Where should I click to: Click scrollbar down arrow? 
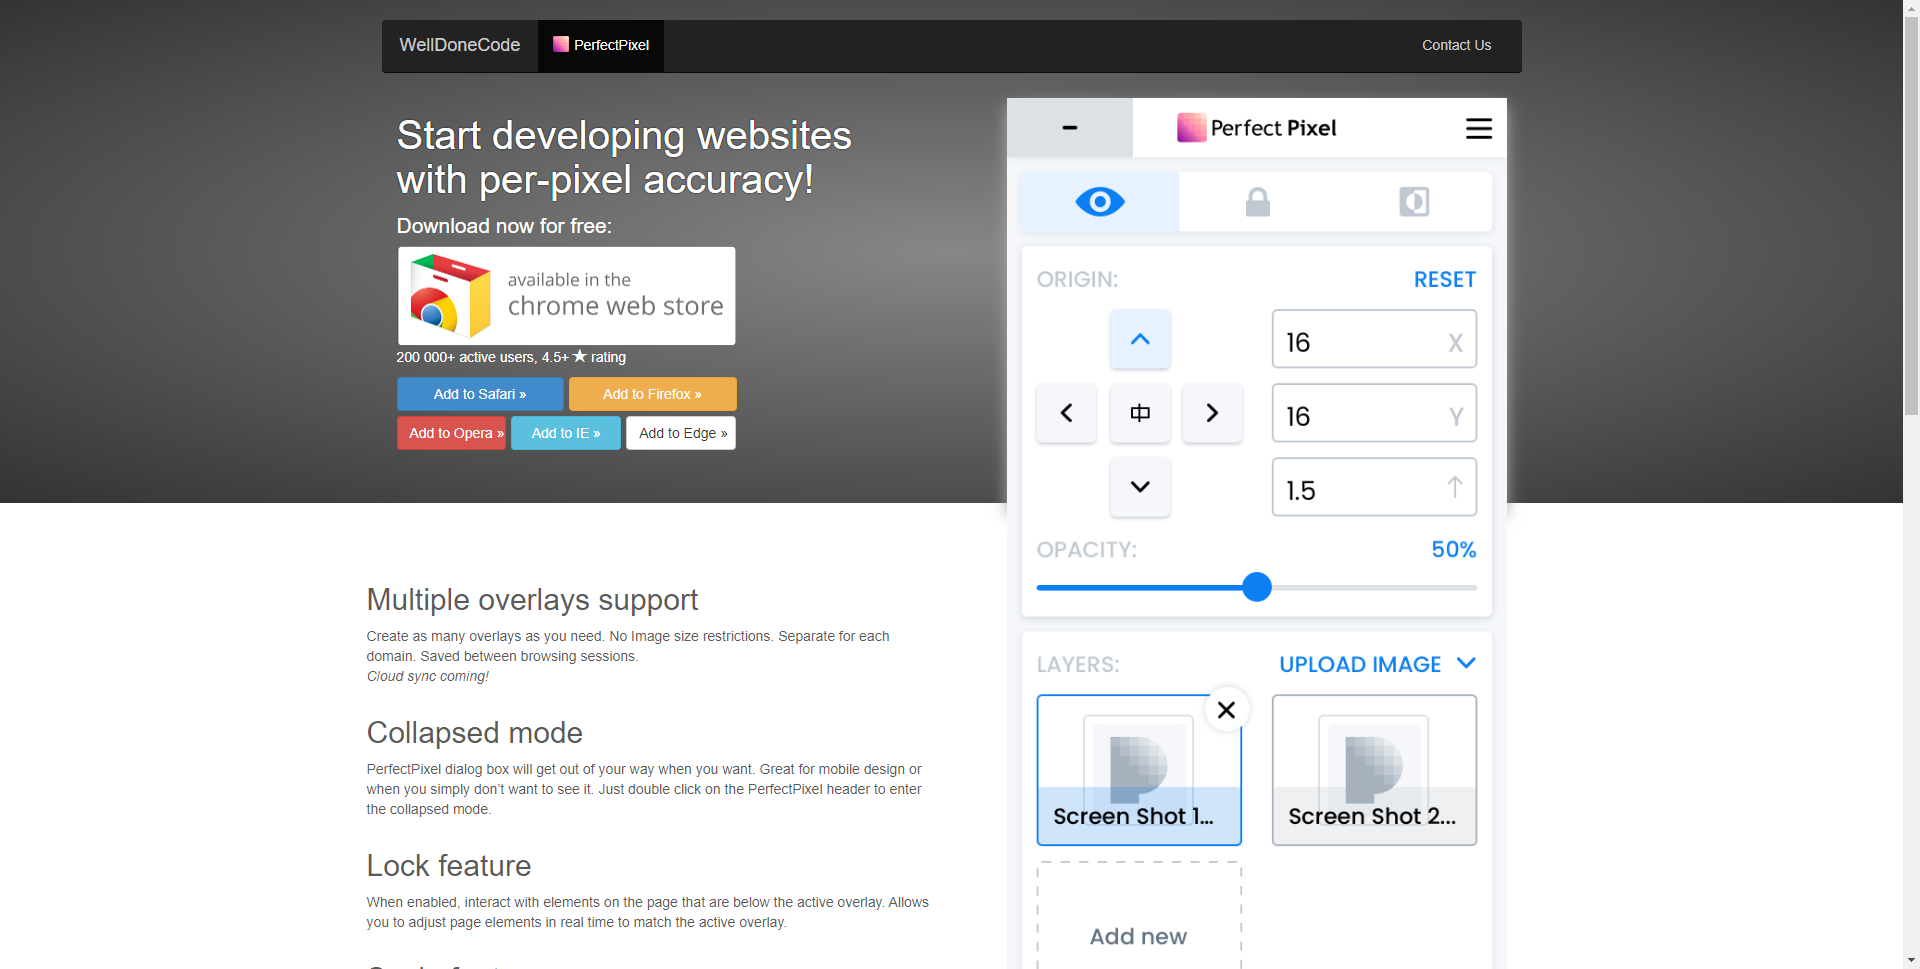click(1911, 961)
